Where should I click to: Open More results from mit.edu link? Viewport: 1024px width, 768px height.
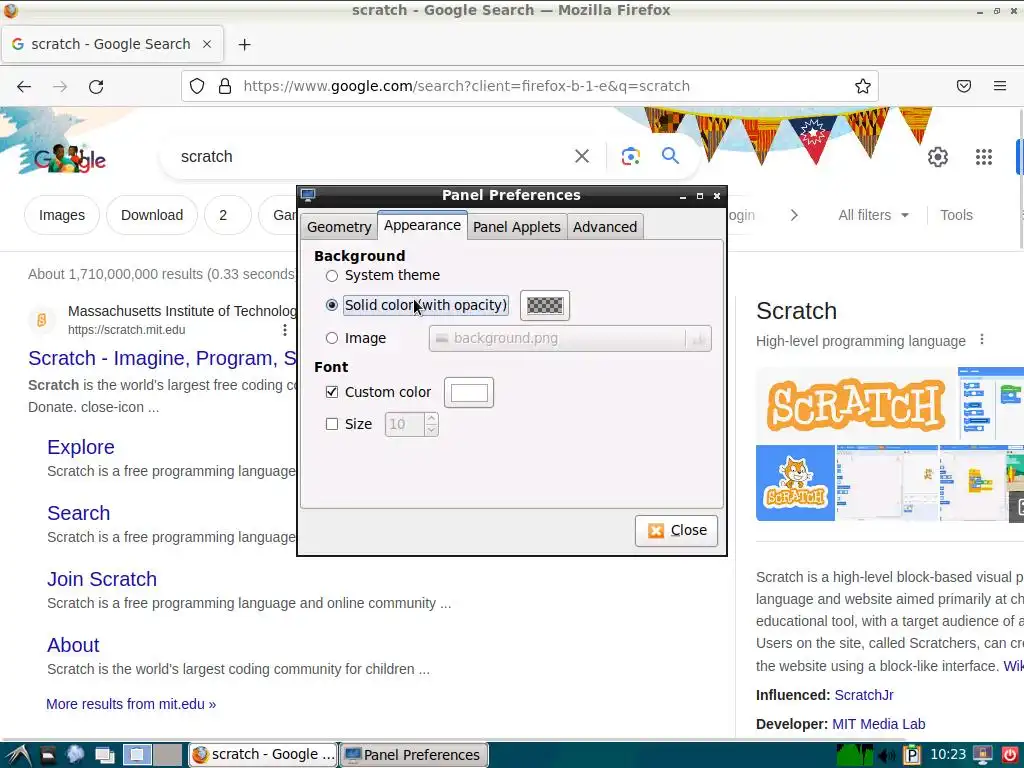(x=131, y=704)
